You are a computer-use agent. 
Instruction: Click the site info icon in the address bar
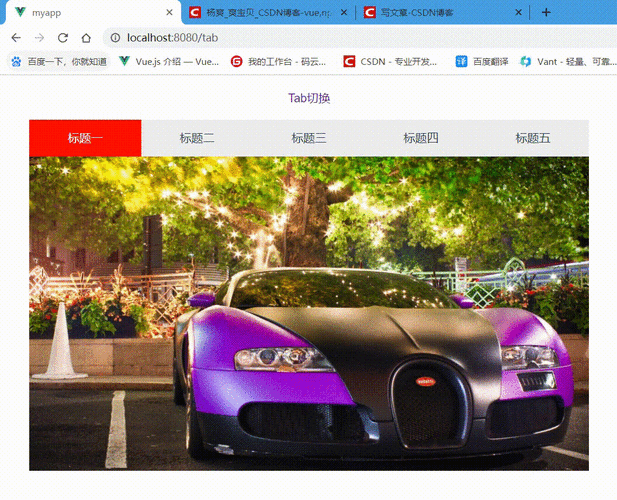115,38
